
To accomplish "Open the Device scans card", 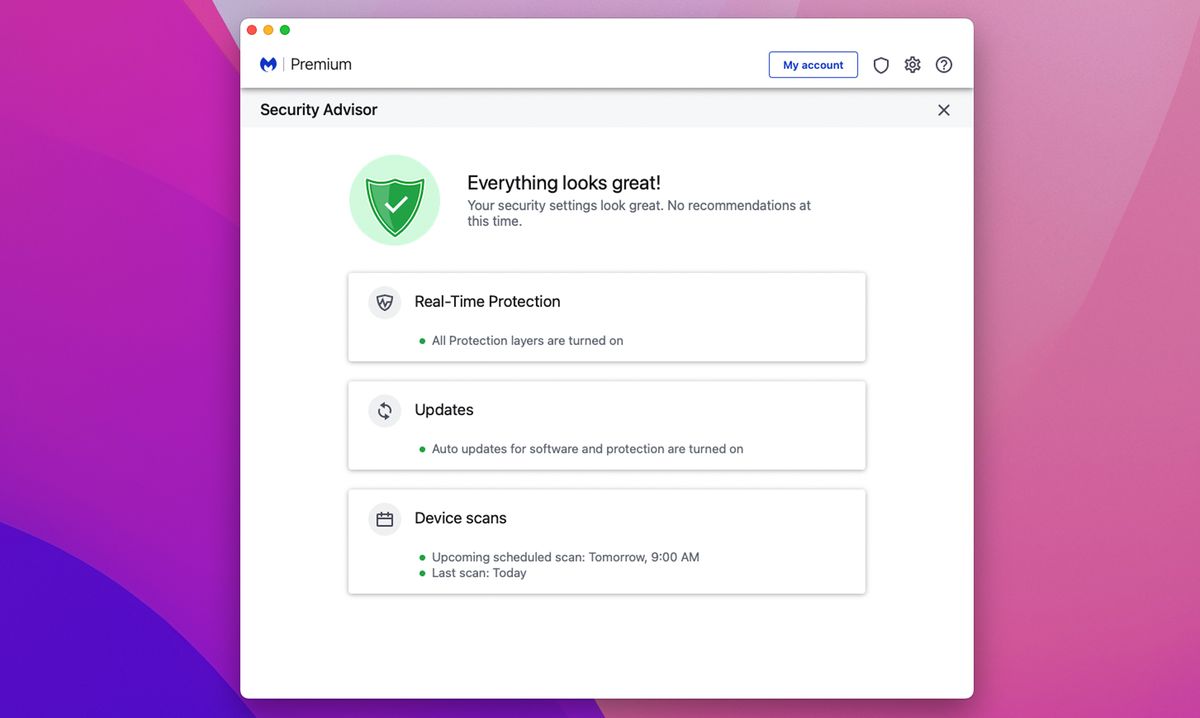I will point(606,541).
